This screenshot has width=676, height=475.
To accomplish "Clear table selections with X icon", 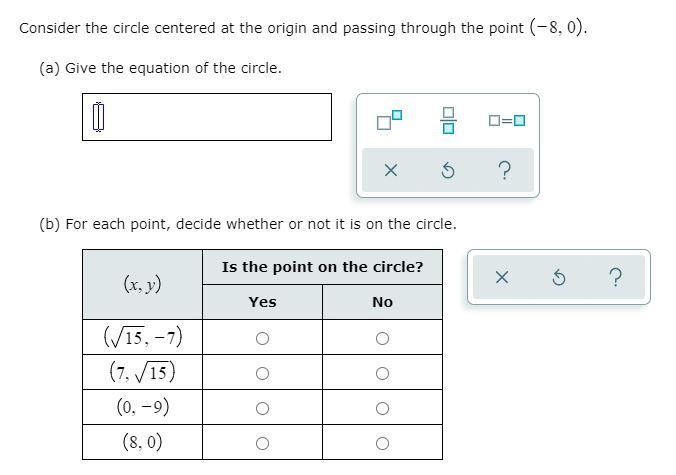I will tap(502, 277).
